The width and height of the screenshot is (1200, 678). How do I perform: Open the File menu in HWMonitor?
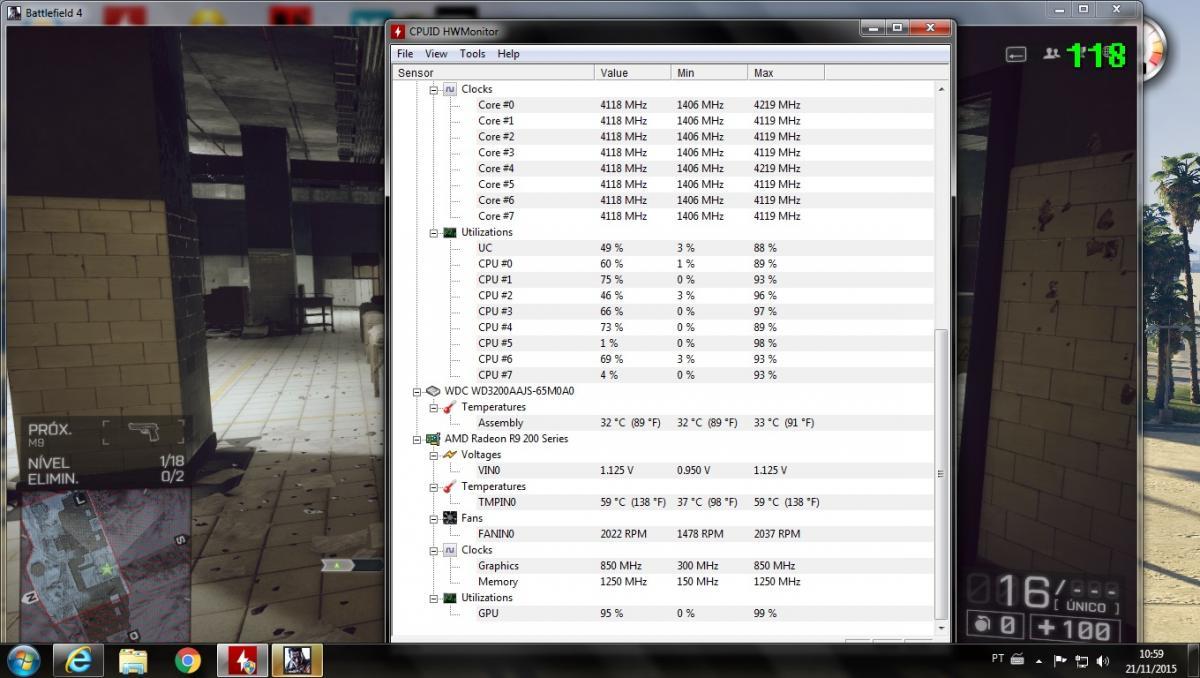point(405,54)
